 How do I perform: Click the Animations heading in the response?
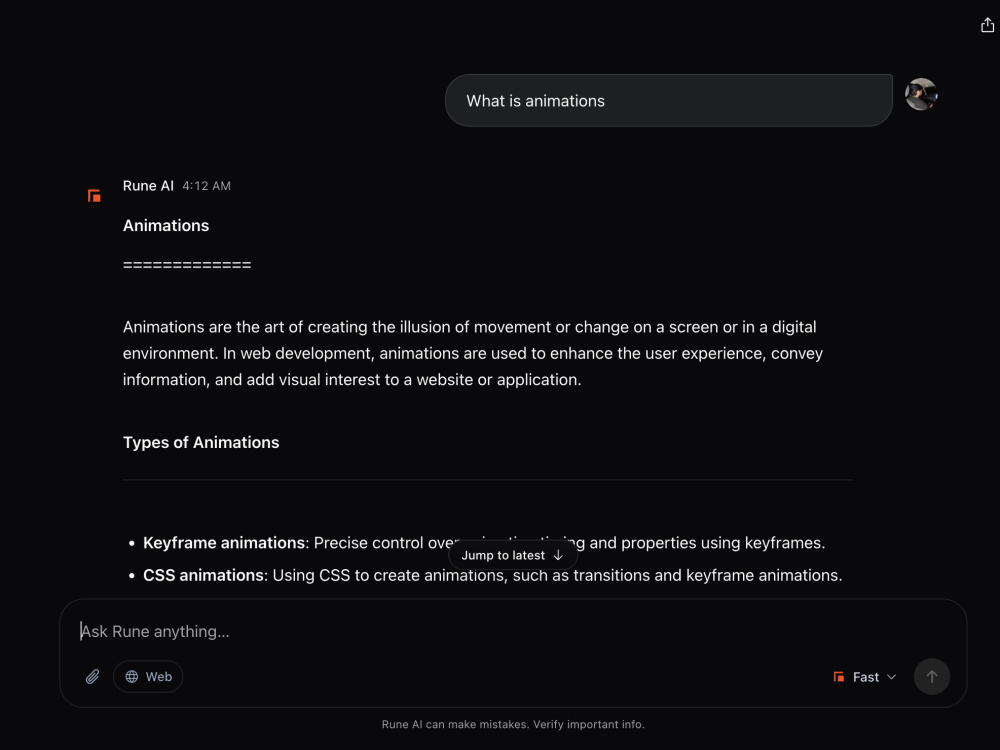166,226
